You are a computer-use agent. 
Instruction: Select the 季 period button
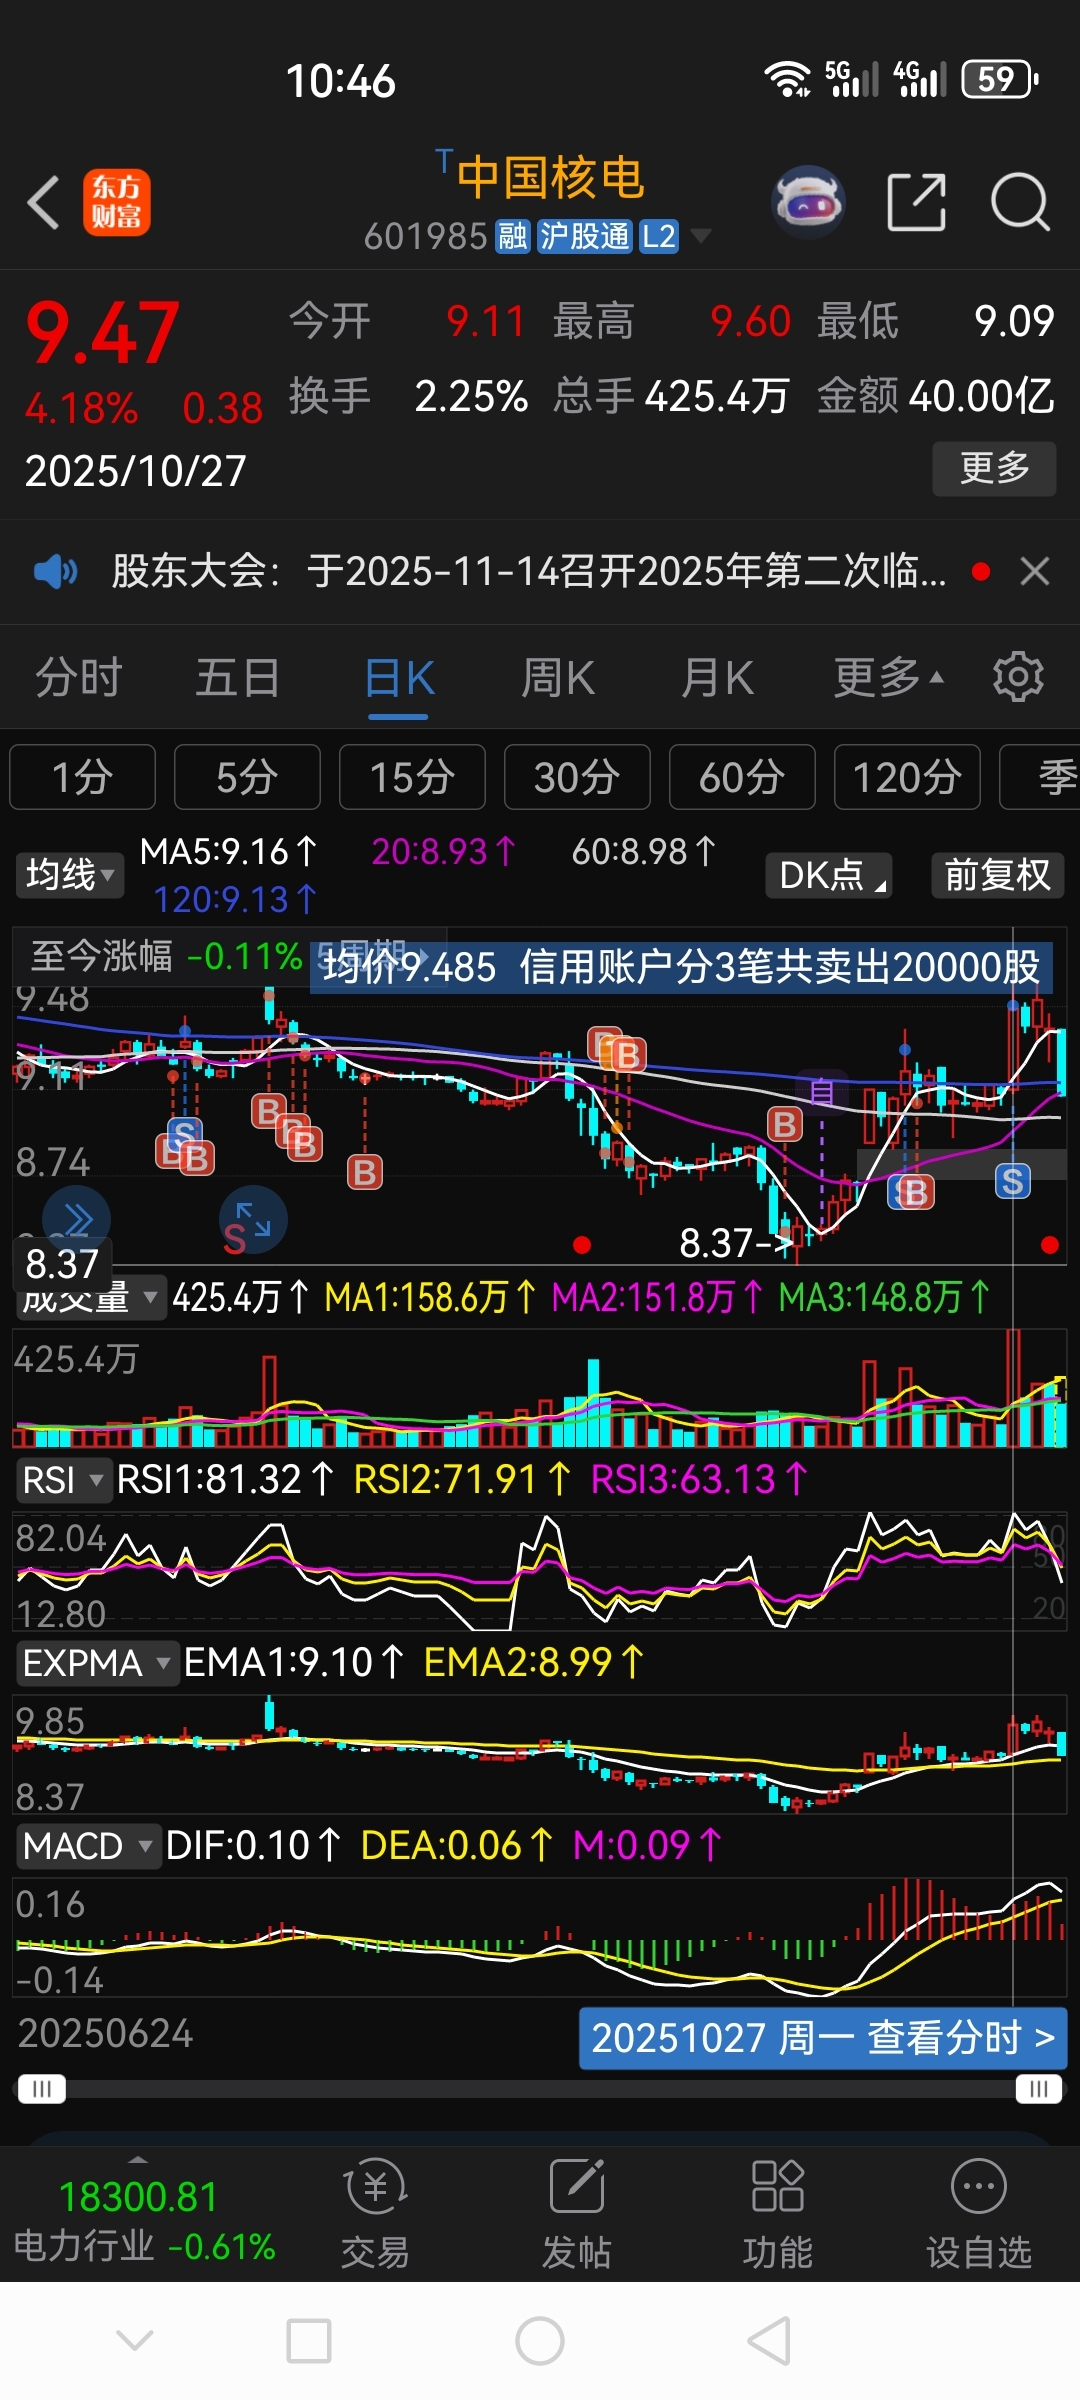coord(1040,777)
